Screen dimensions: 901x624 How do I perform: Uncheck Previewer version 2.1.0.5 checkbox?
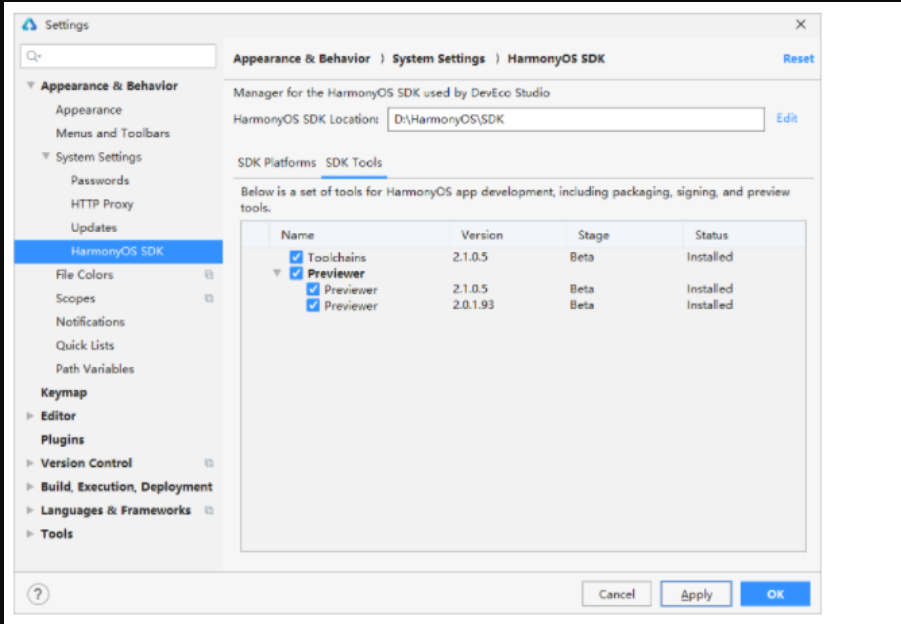(313, 289)
